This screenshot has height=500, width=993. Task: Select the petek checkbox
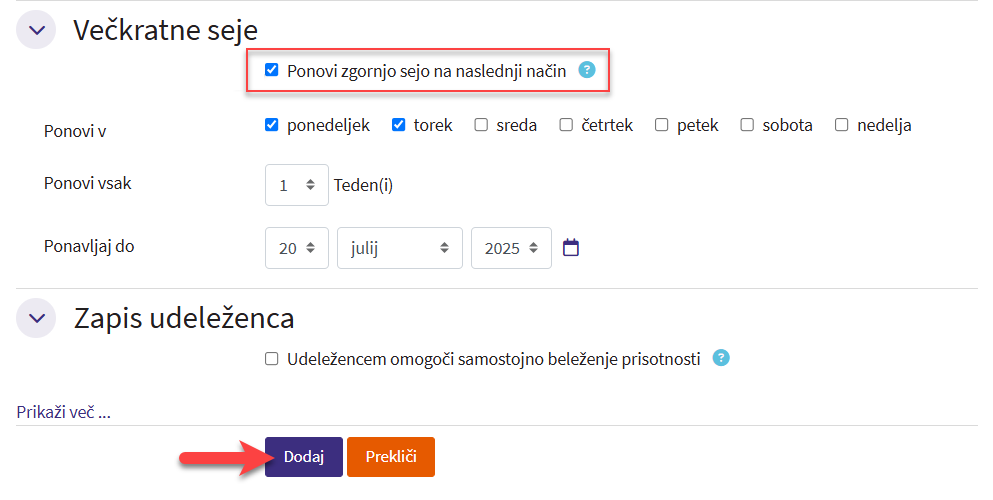click(661, 125)
